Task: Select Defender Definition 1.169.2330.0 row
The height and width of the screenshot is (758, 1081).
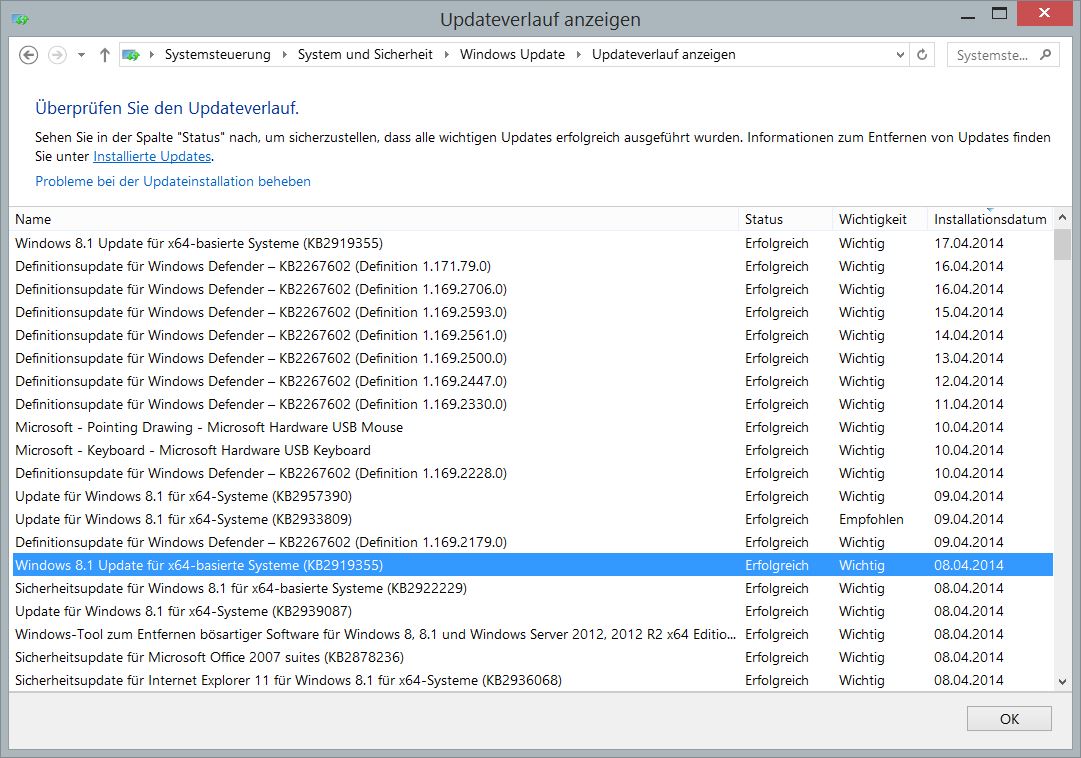Action: [x=533, y=404]
